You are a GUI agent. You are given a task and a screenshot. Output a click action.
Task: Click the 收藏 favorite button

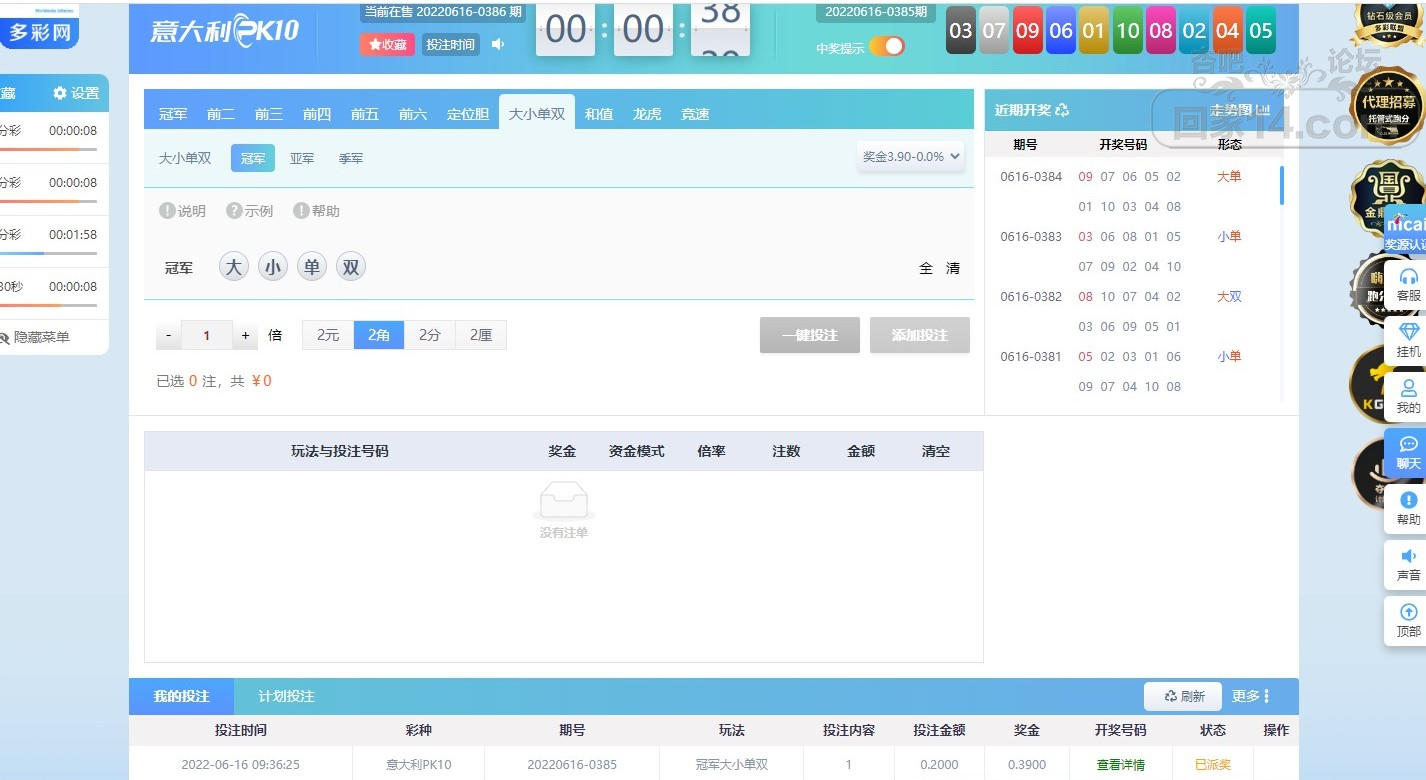coord(387,45)
